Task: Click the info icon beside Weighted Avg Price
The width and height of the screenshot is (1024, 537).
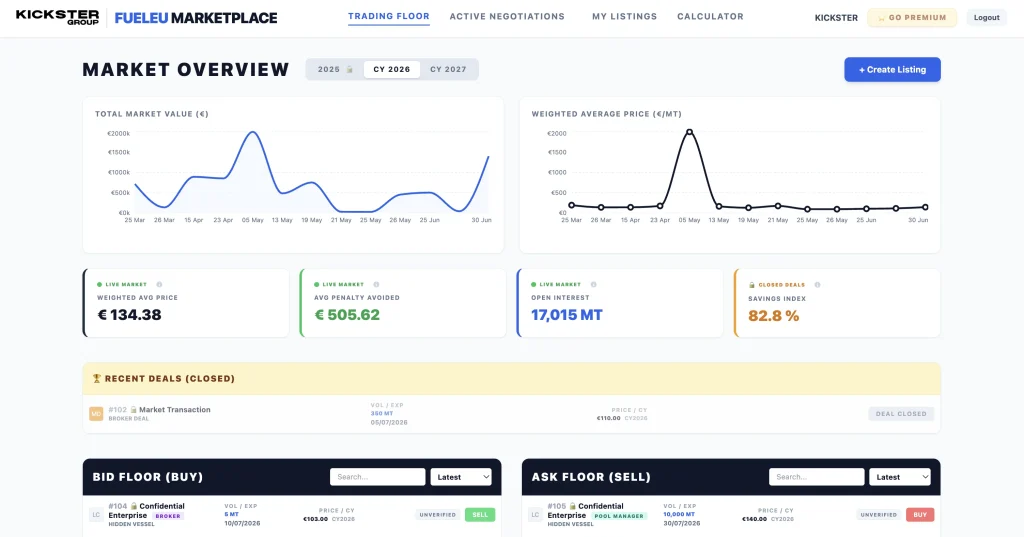Action: pyautogui.click(x=159, y=285)
